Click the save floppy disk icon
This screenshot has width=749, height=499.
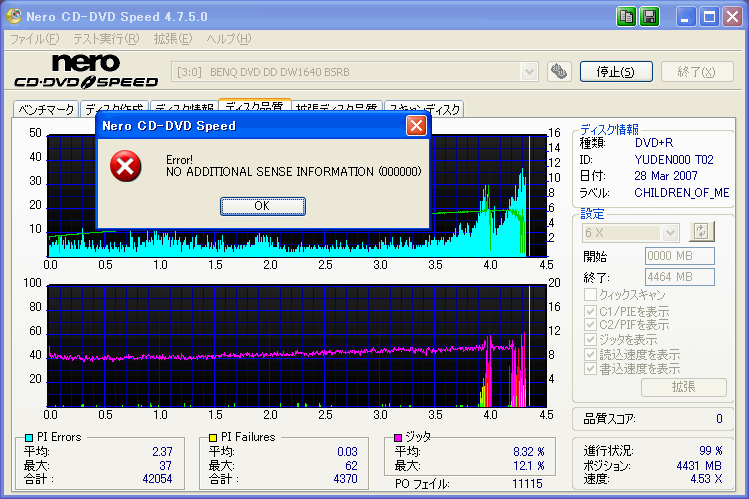649,17
